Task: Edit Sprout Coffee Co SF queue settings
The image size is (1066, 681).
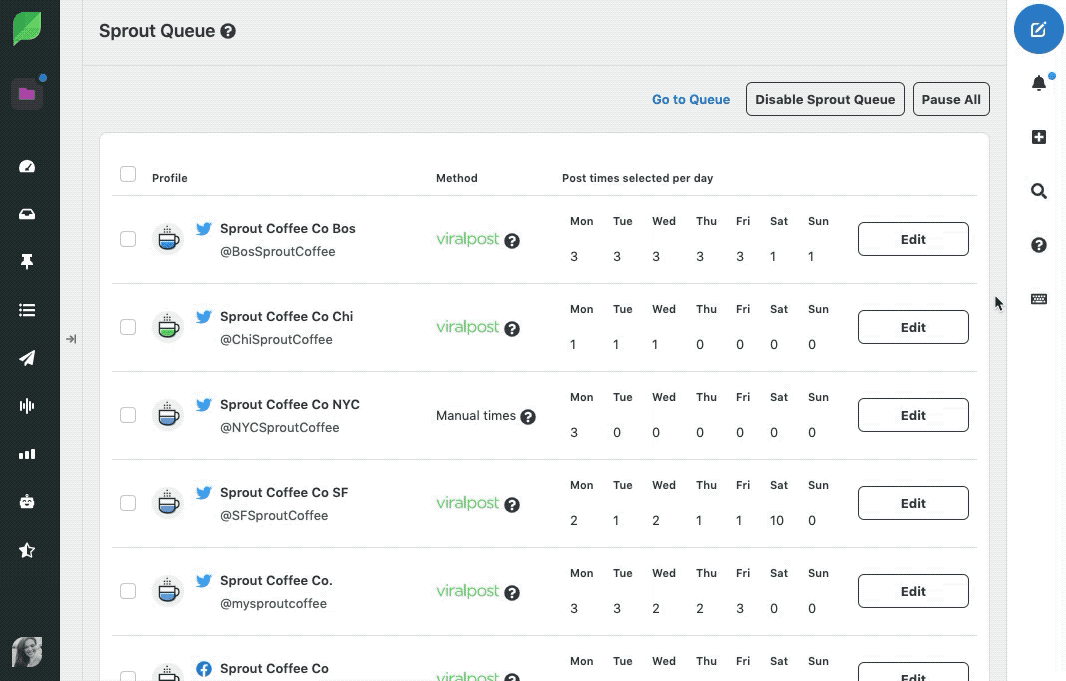Action: 912,503
